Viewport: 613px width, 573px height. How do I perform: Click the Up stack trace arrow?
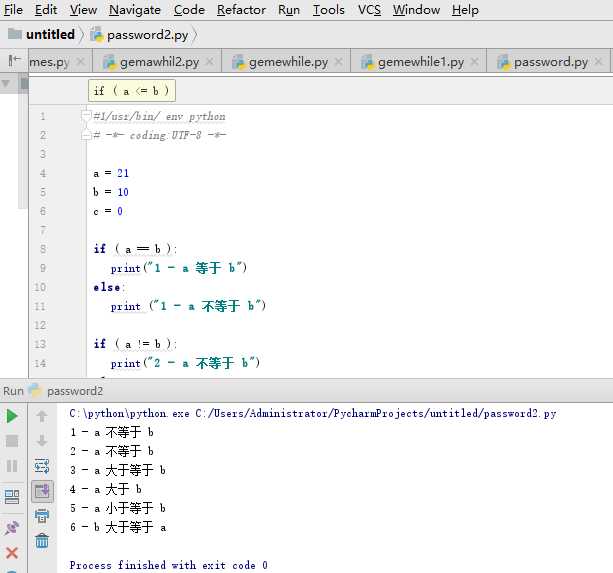[42, 416]
